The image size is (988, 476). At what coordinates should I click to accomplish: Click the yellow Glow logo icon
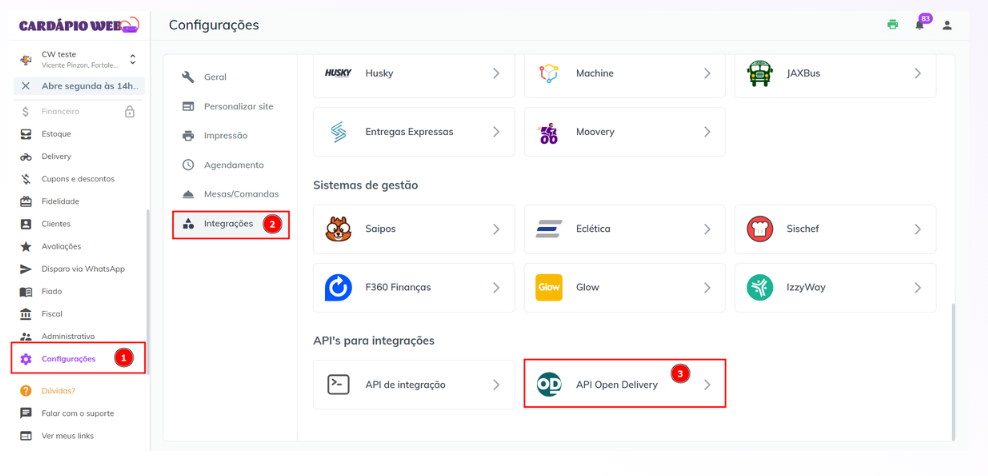click(549, 287)
